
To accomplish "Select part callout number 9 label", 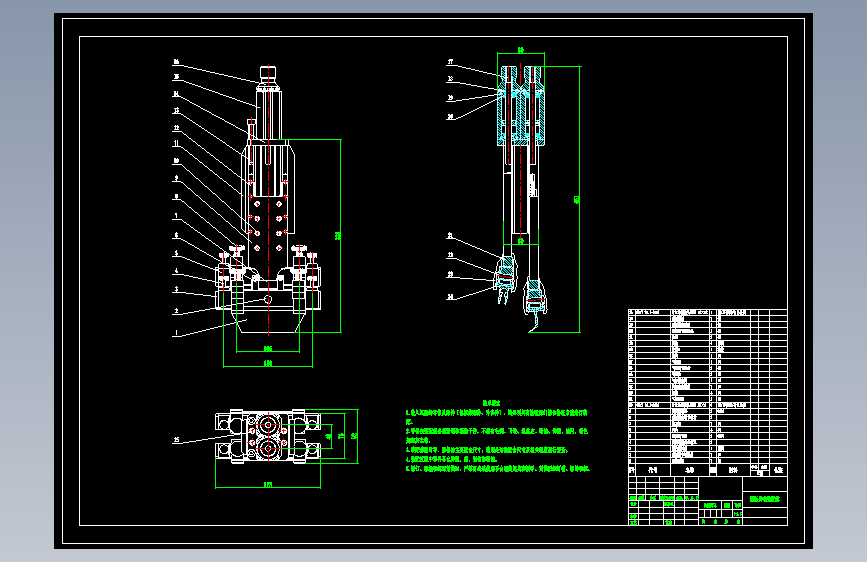I will [176, 178].
